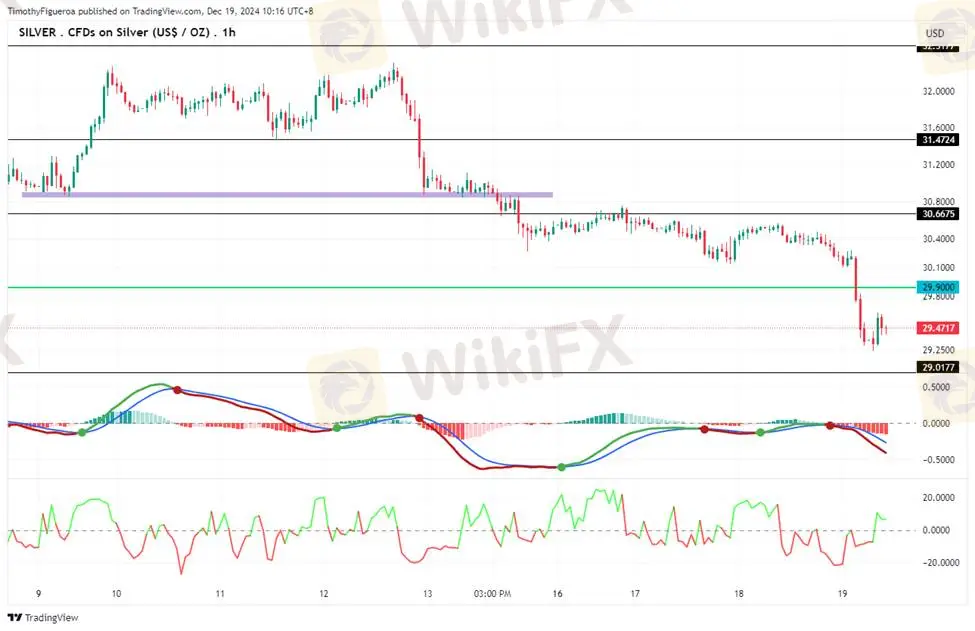
Task: Click the first red MACD crossover dot
Action: tap(177, 390)
